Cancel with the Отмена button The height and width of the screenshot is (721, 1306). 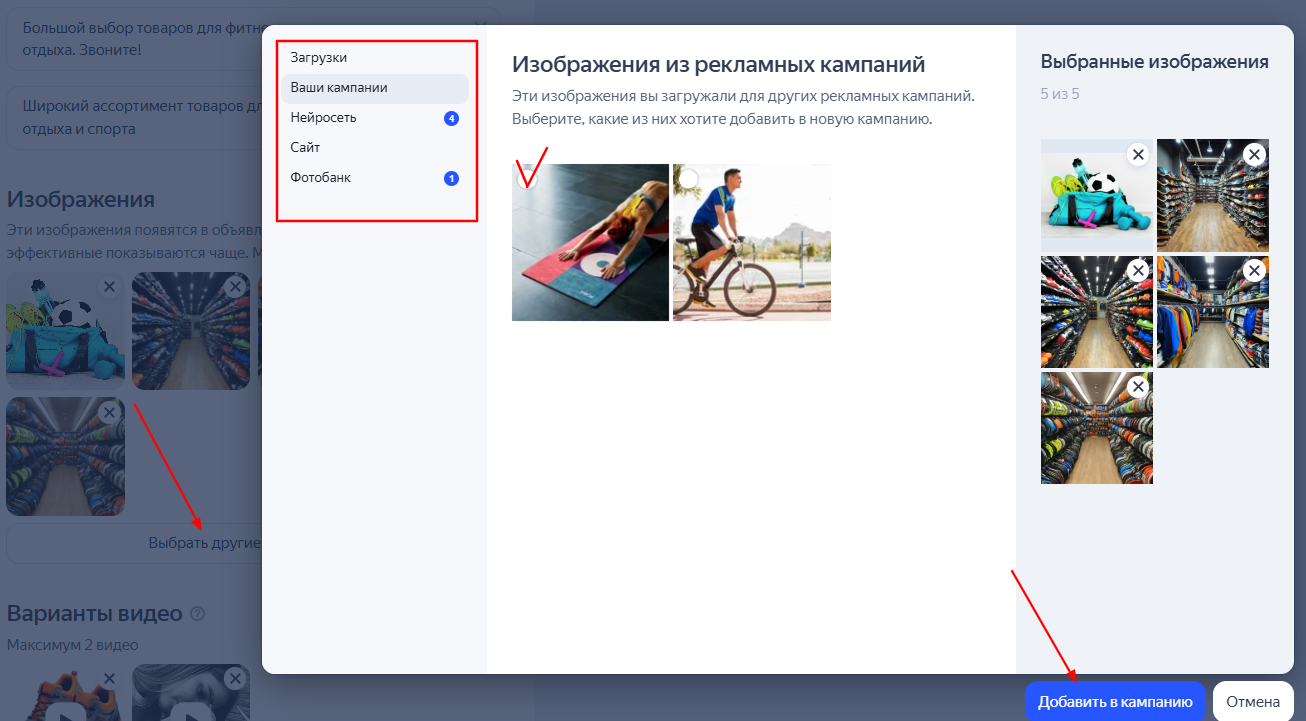click(x=1253, y=702)
